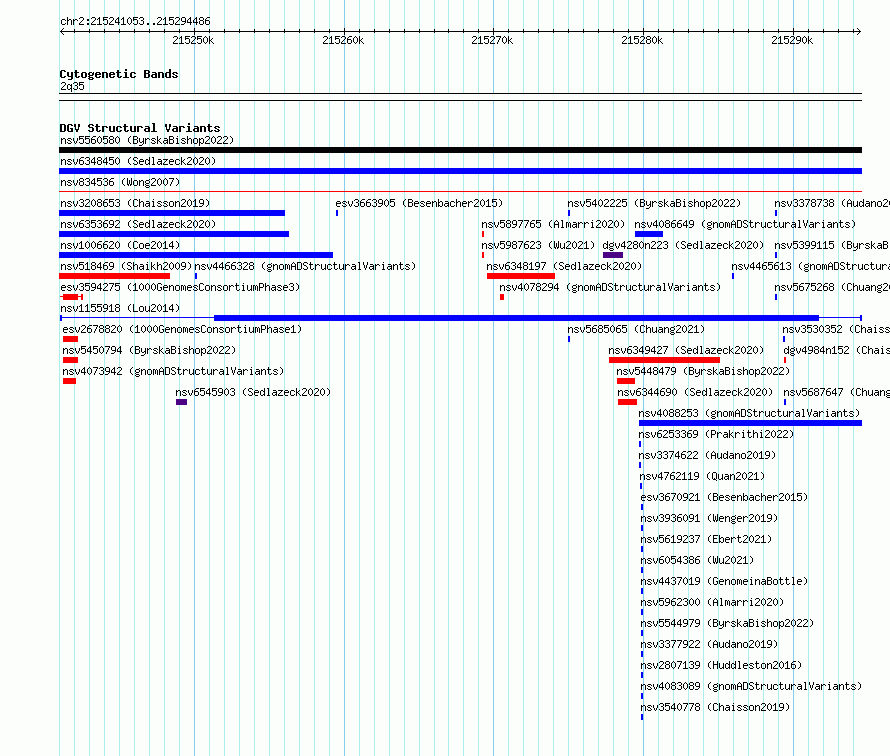This screenshot has width=890, height=756.
Task: Open nsv4073942 (gnomADStructuralVariants) label
Action: (x=173, y=371)
